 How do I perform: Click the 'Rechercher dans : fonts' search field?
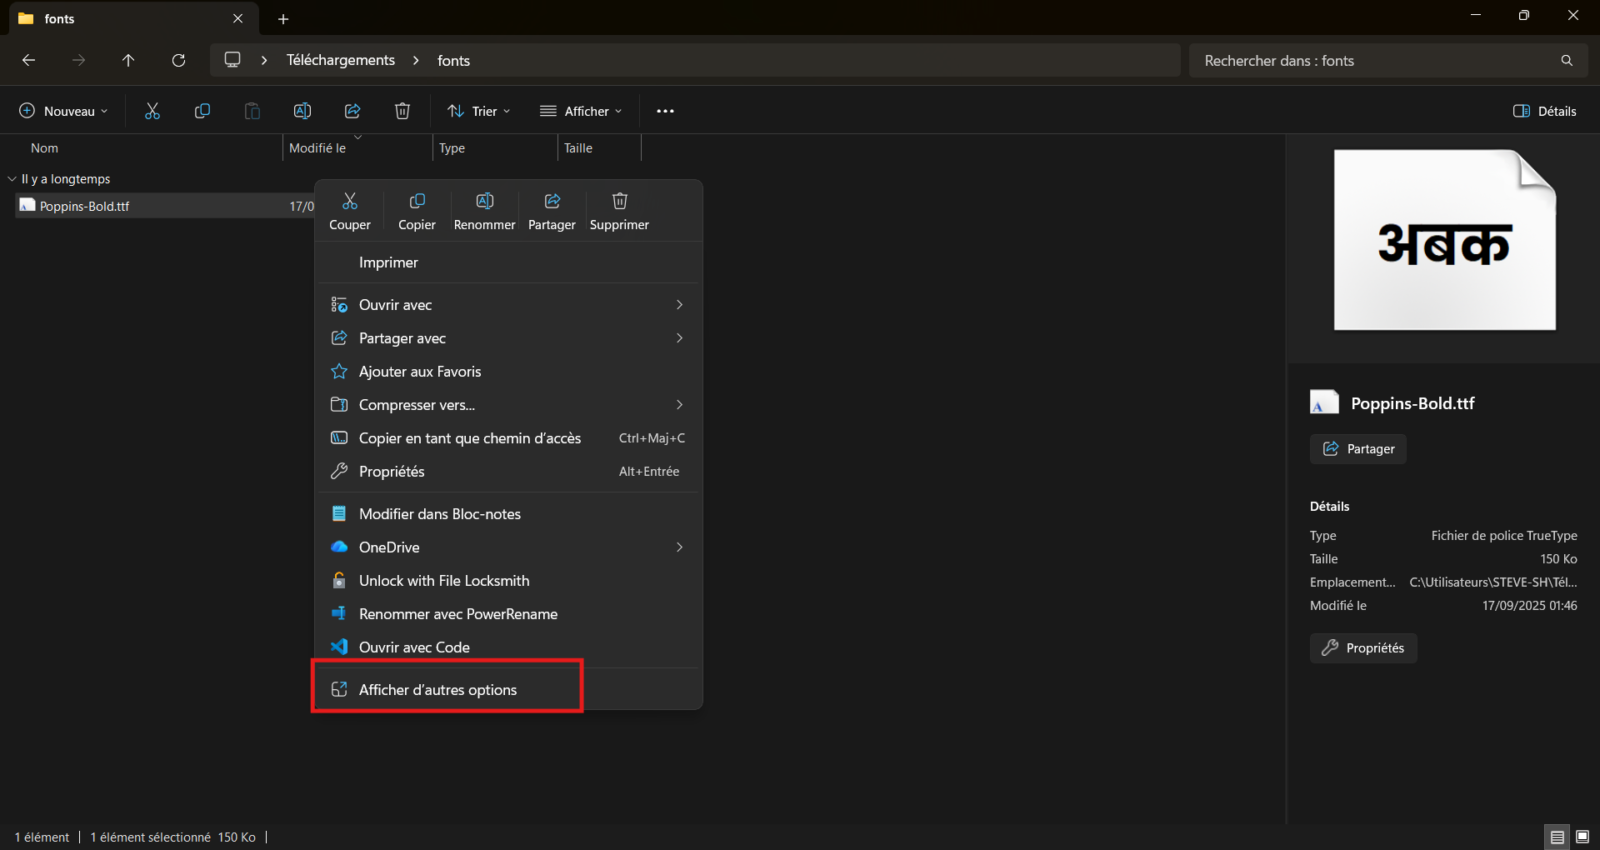point(1389,60)
